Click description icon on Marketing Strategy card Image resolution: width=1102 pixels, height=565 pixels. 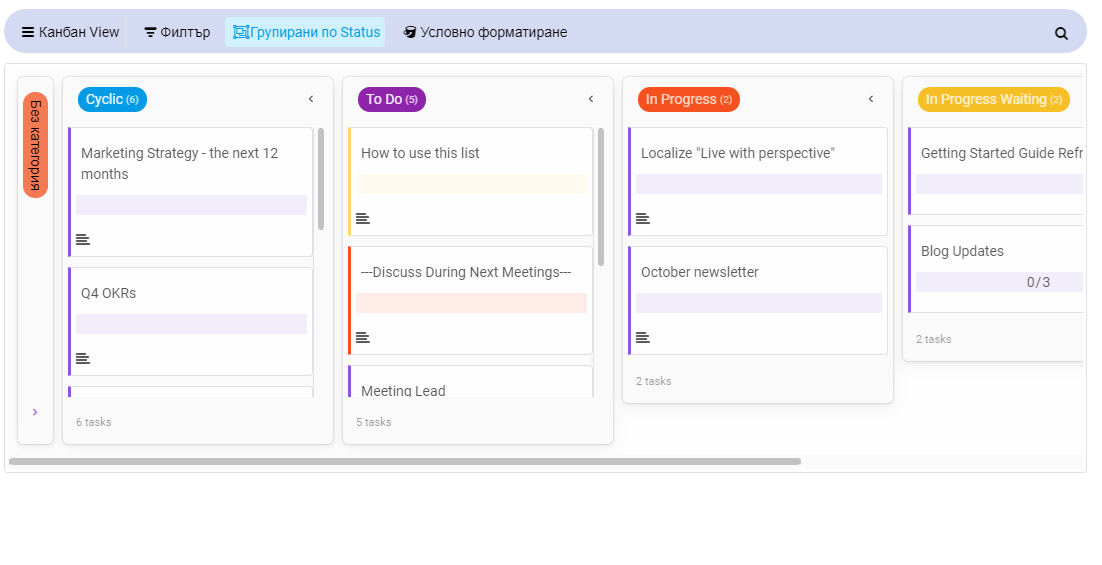click(x=83, y=240)
